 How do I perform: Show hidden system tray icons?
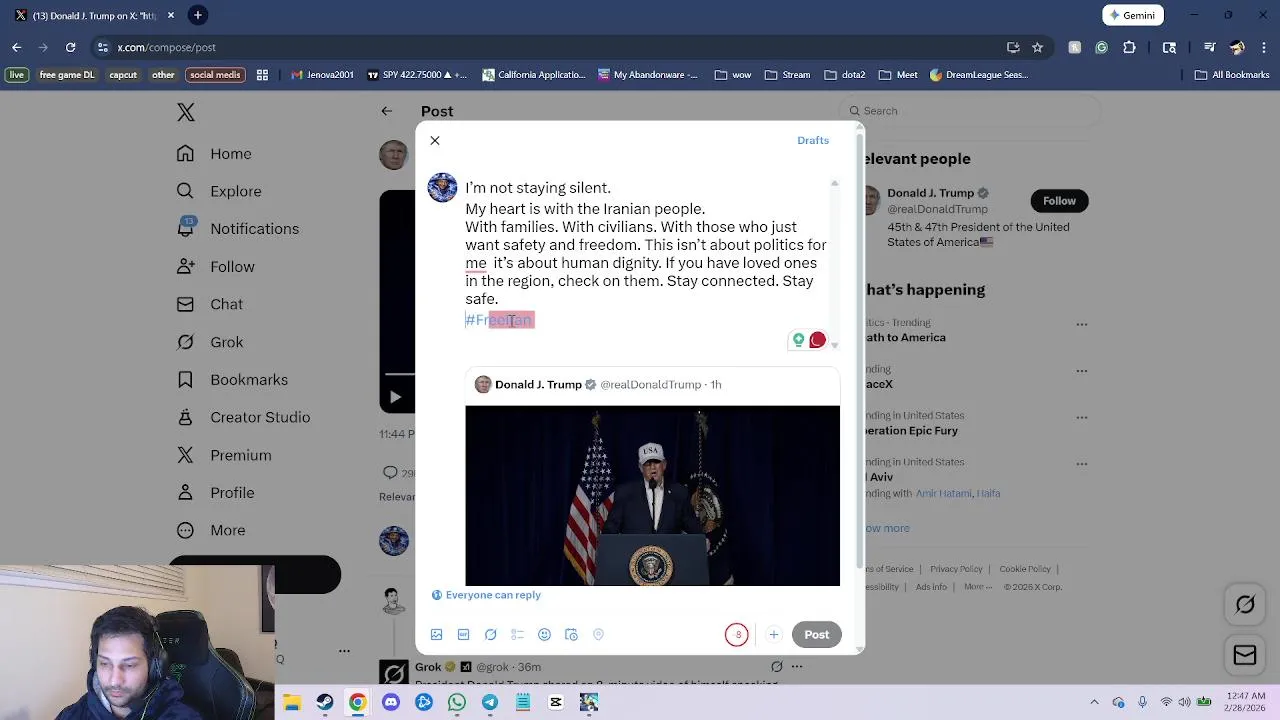pyautogui.click(x=1094, y=702)
